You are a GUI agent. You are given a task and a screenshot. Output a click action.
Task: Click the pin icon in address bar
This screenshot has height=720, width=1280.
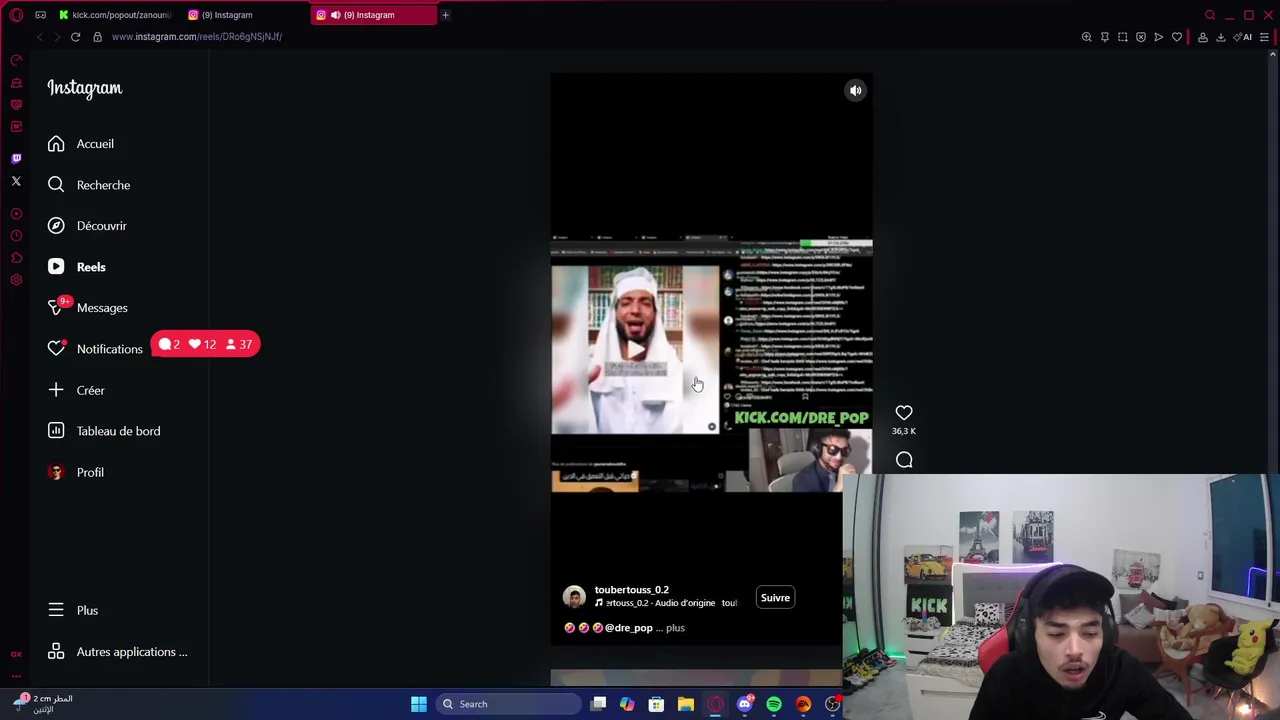[1105, 37]
